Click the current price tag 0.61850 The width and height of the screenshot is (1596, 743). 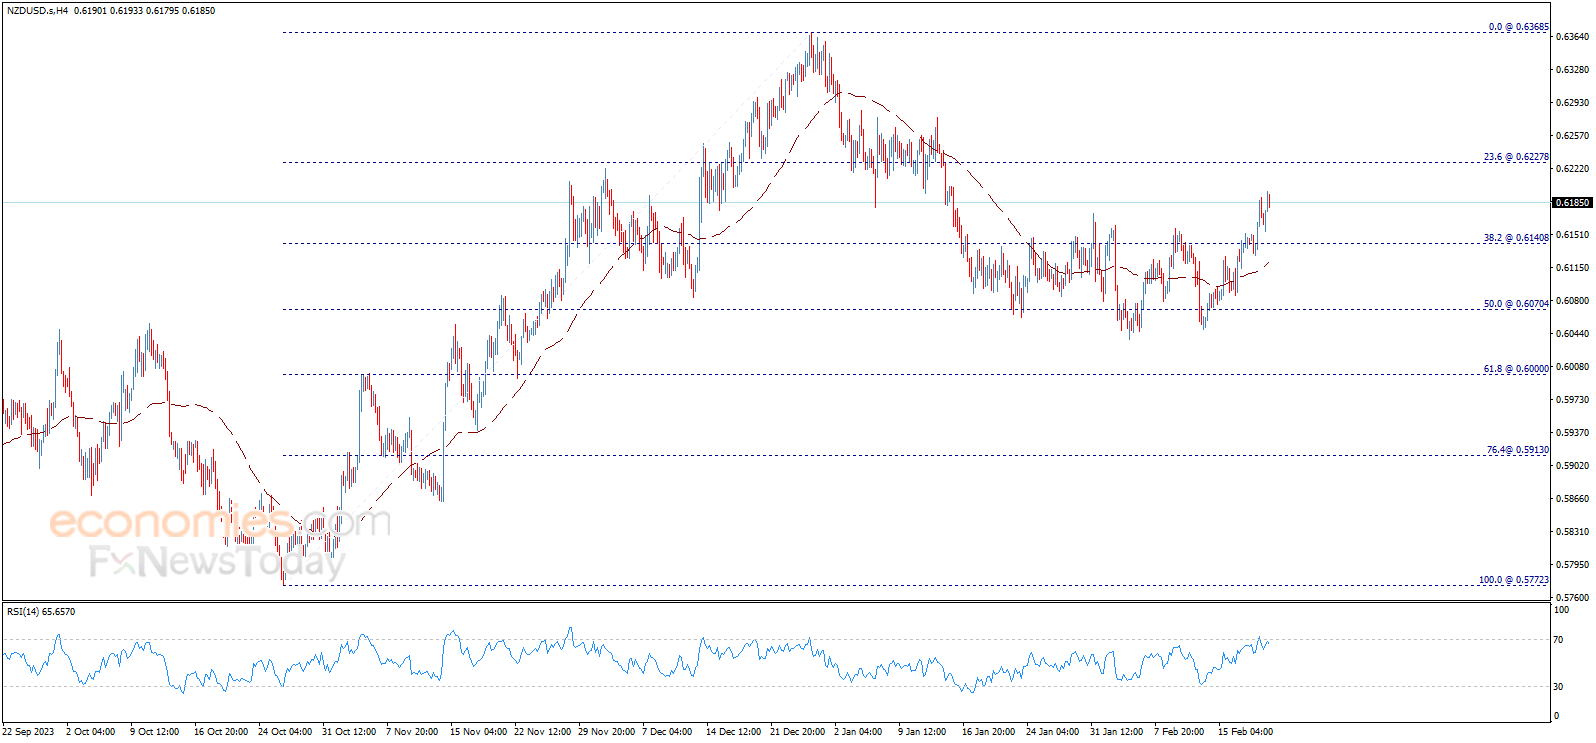click(1572, 202)
